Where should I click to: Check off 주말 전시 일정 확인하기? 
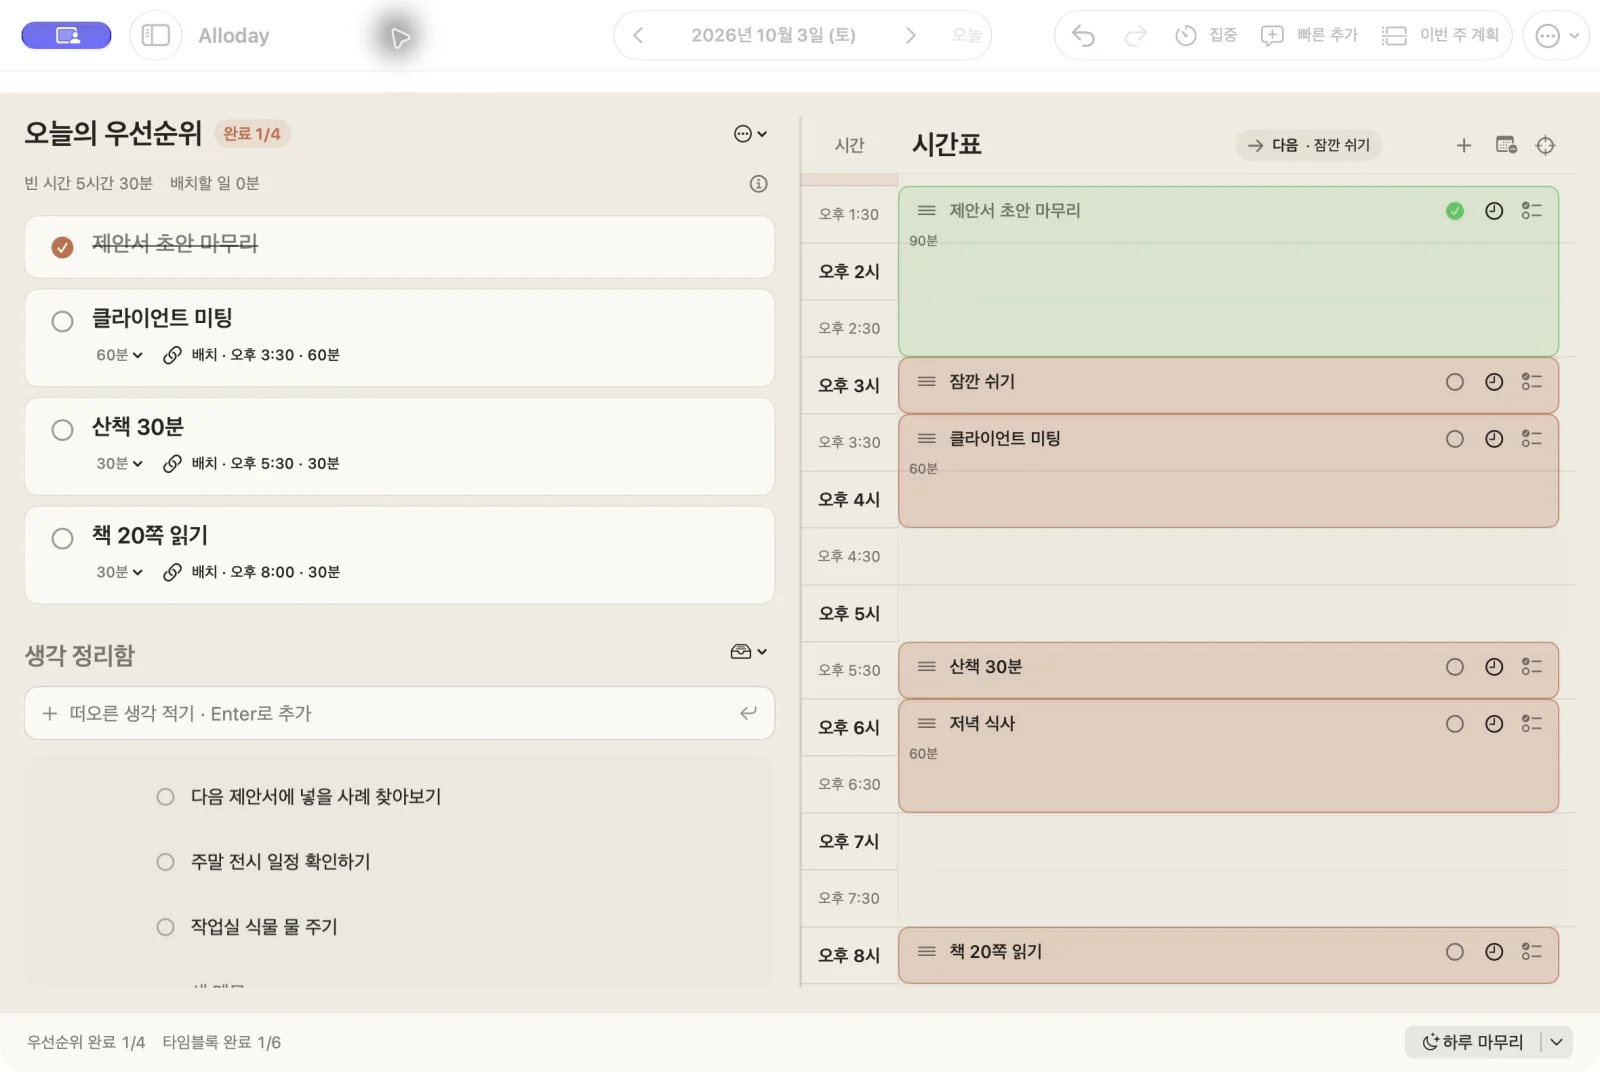point(165,862)
